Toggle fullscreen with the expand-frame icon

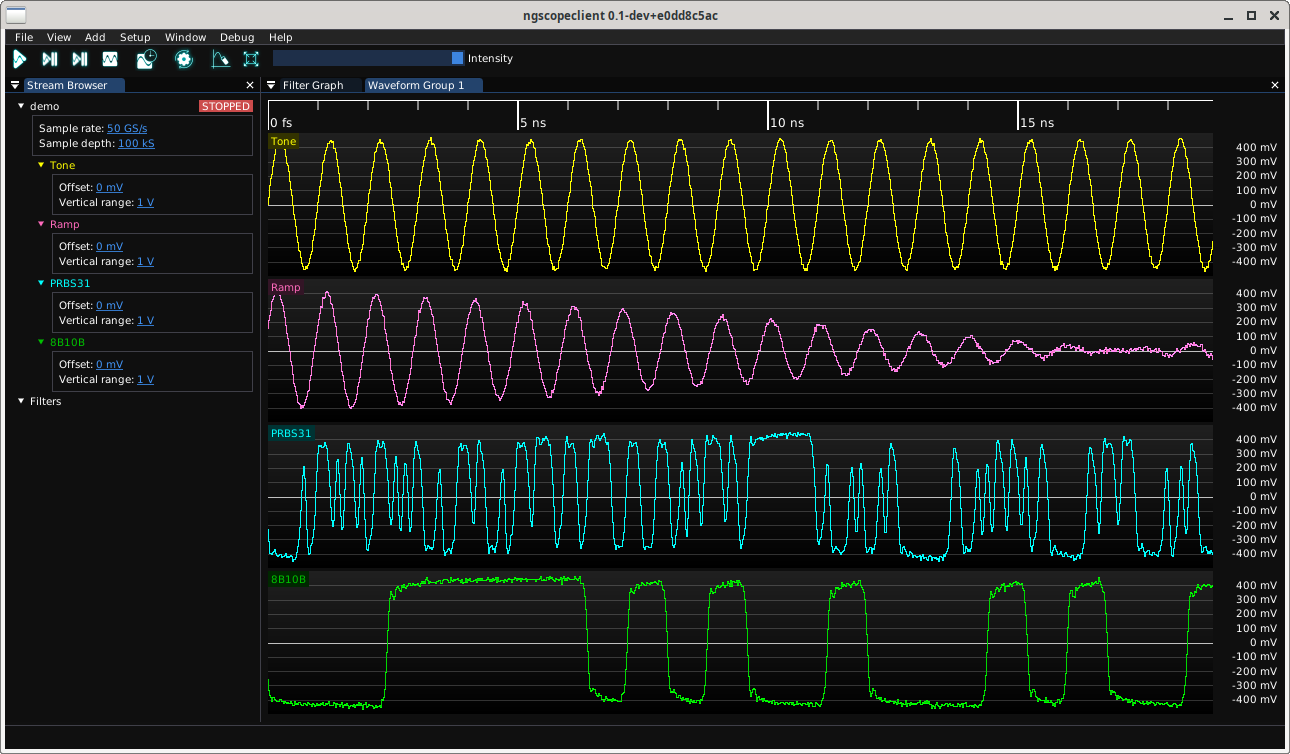[251, 59]
